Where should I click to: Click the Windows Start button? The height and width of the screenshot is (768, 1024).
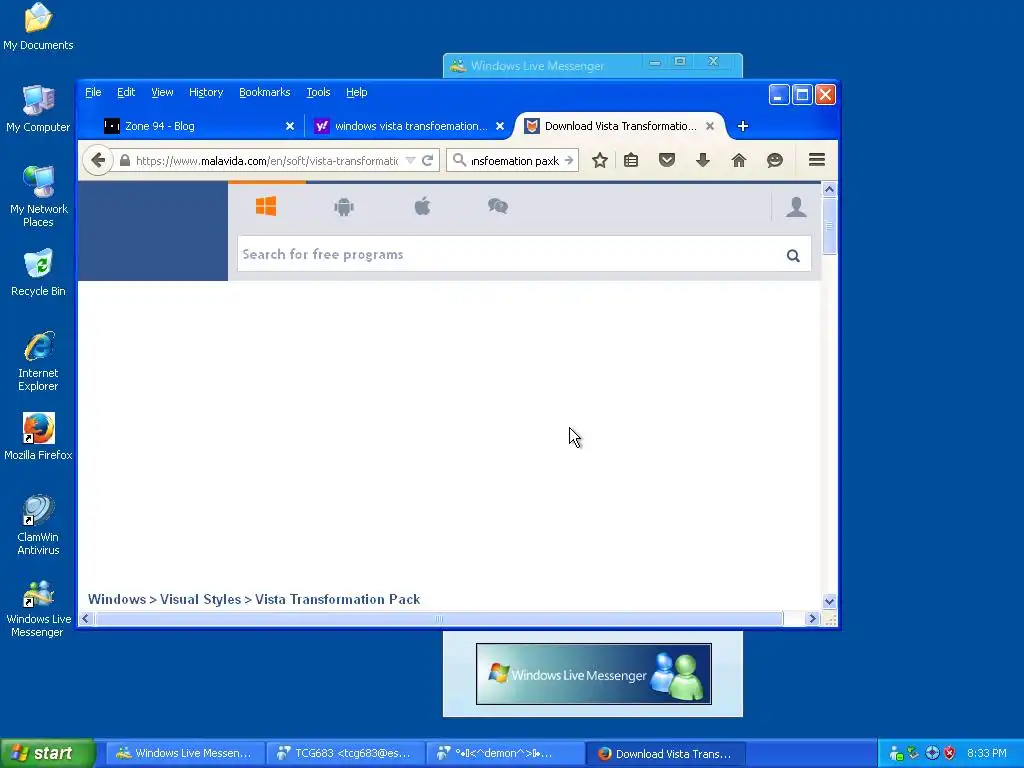pos(47,753)
